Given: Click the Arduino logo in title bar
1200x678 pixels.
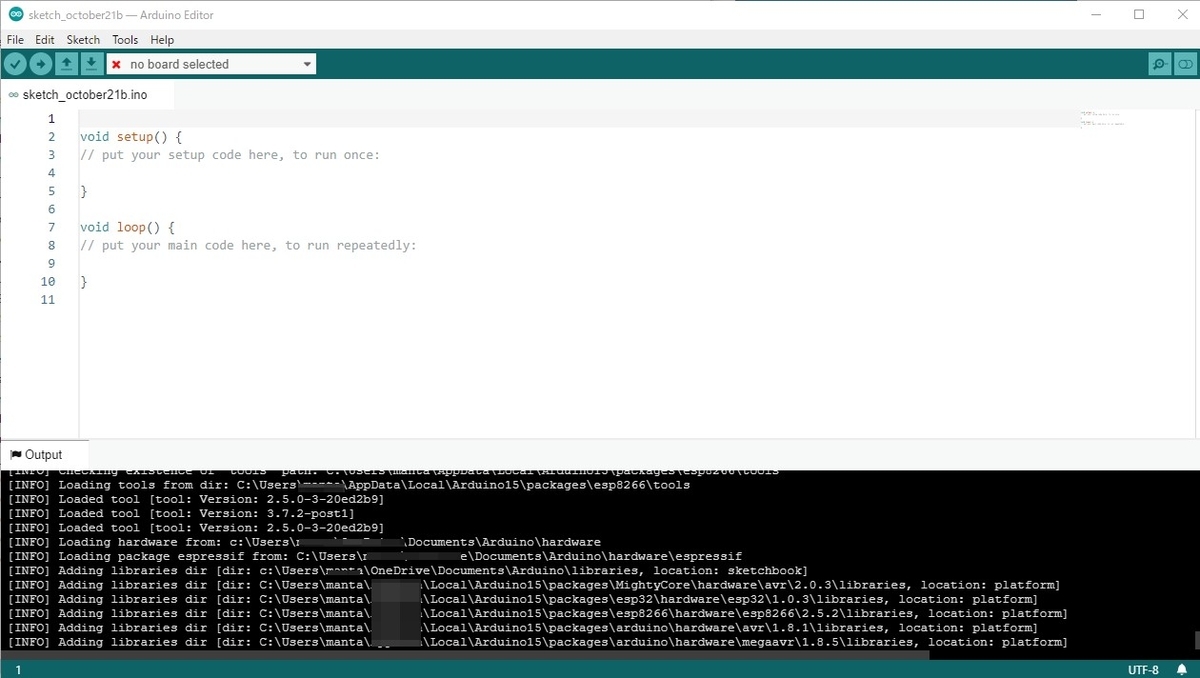Looking at the screenshot, I should [15, 15].
